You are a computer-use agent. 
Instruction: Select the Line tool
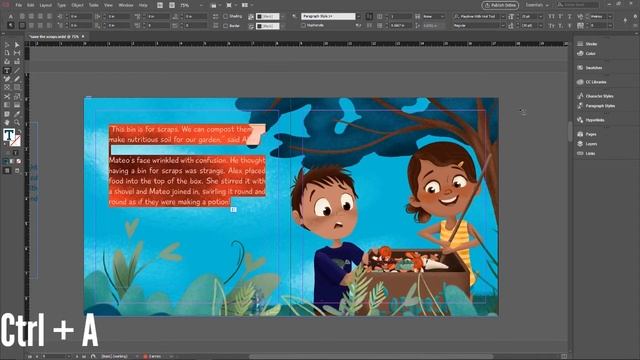click(17, 71)
